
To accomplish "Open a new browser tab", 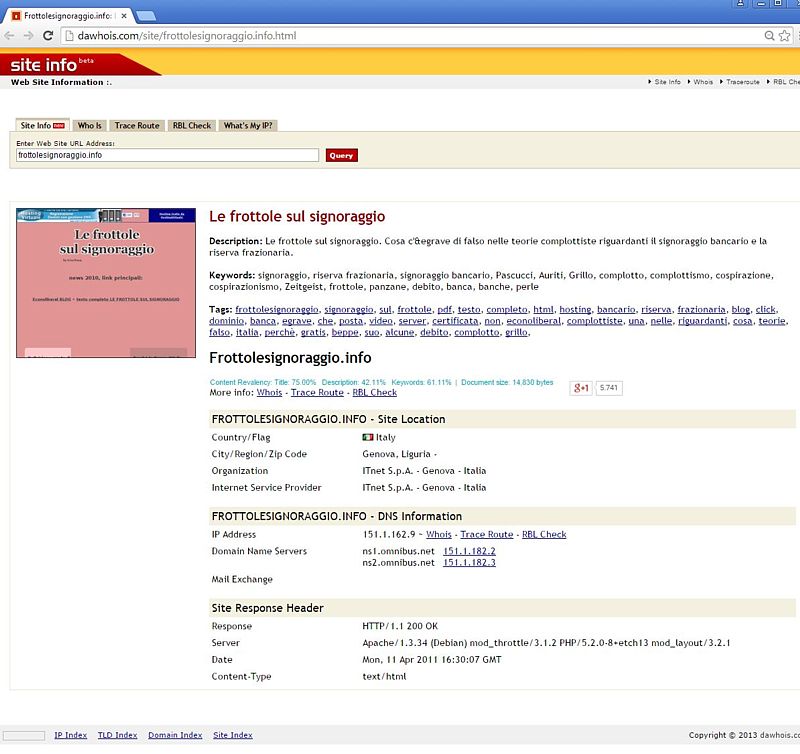I will click(146, 15).
